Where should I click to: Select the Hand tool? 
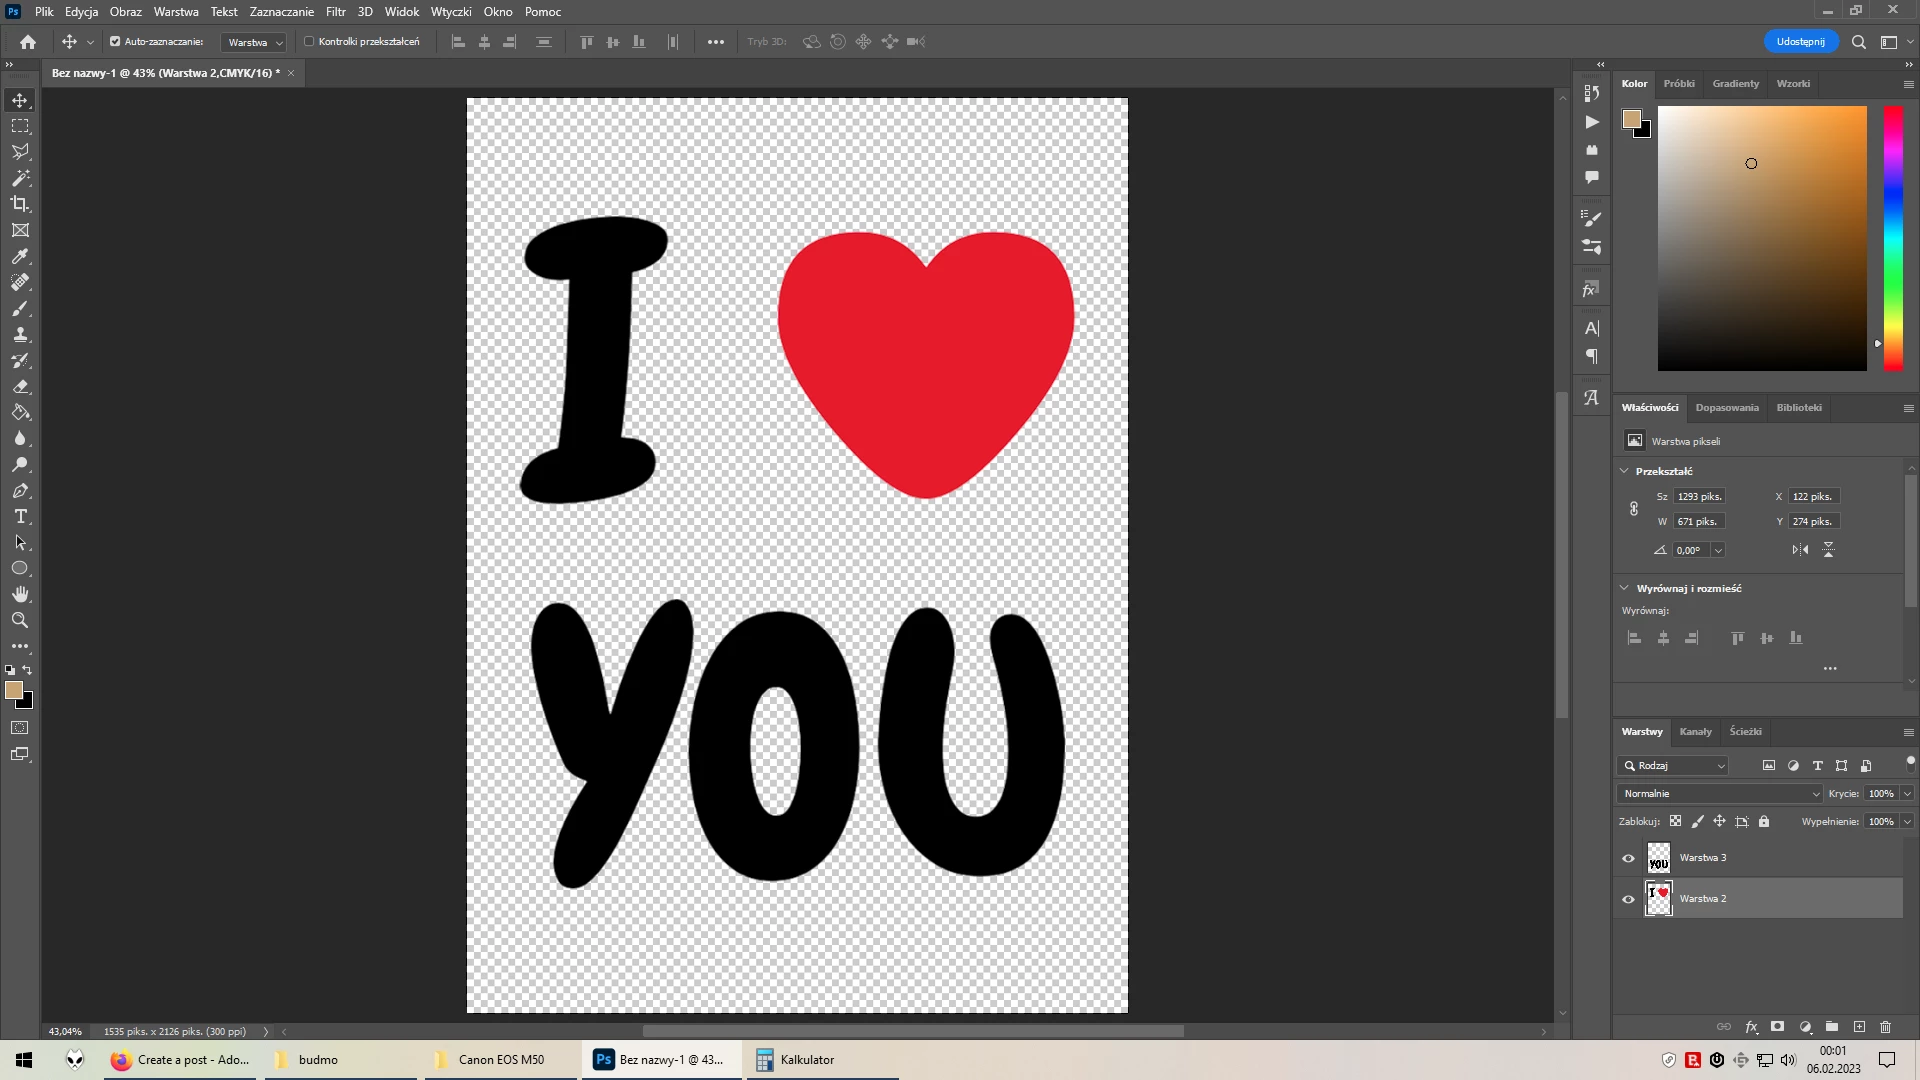pos(20,595)
